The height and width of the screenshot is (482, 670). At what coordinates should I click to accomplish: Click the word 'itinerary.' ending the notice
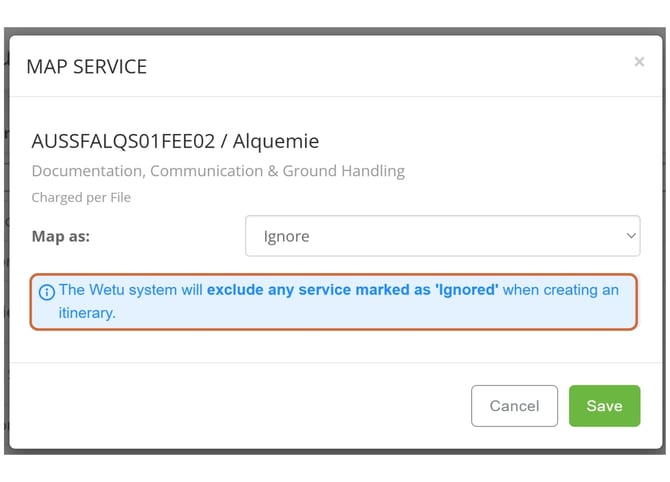pos(87,313)
